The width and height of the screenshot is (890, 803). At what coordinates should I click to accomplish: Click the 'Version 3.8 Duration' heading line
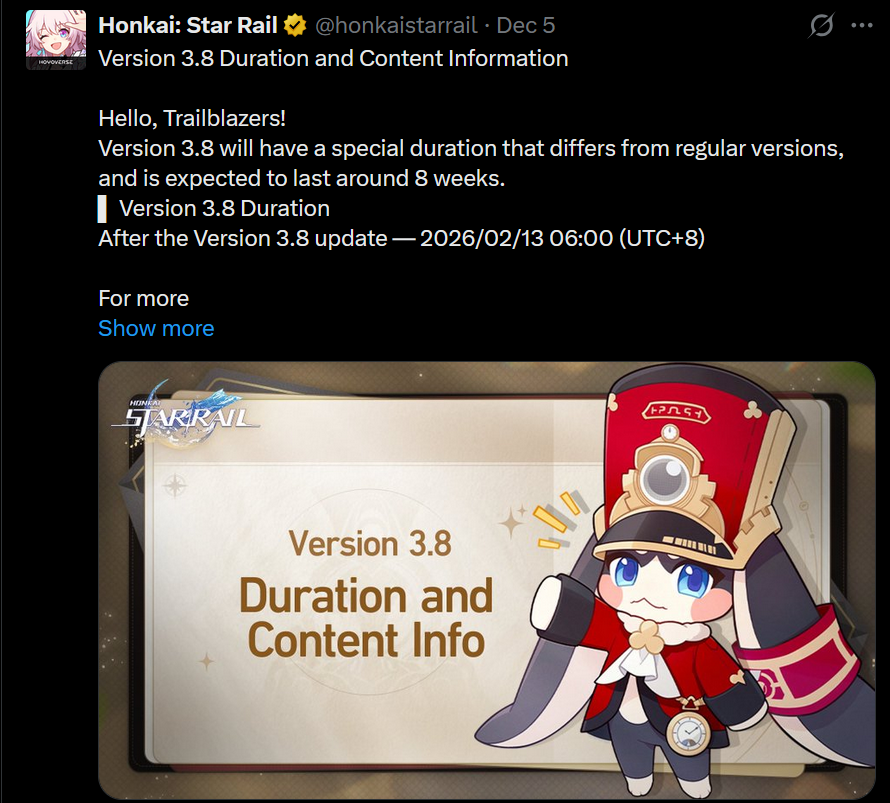click(224, 208)
